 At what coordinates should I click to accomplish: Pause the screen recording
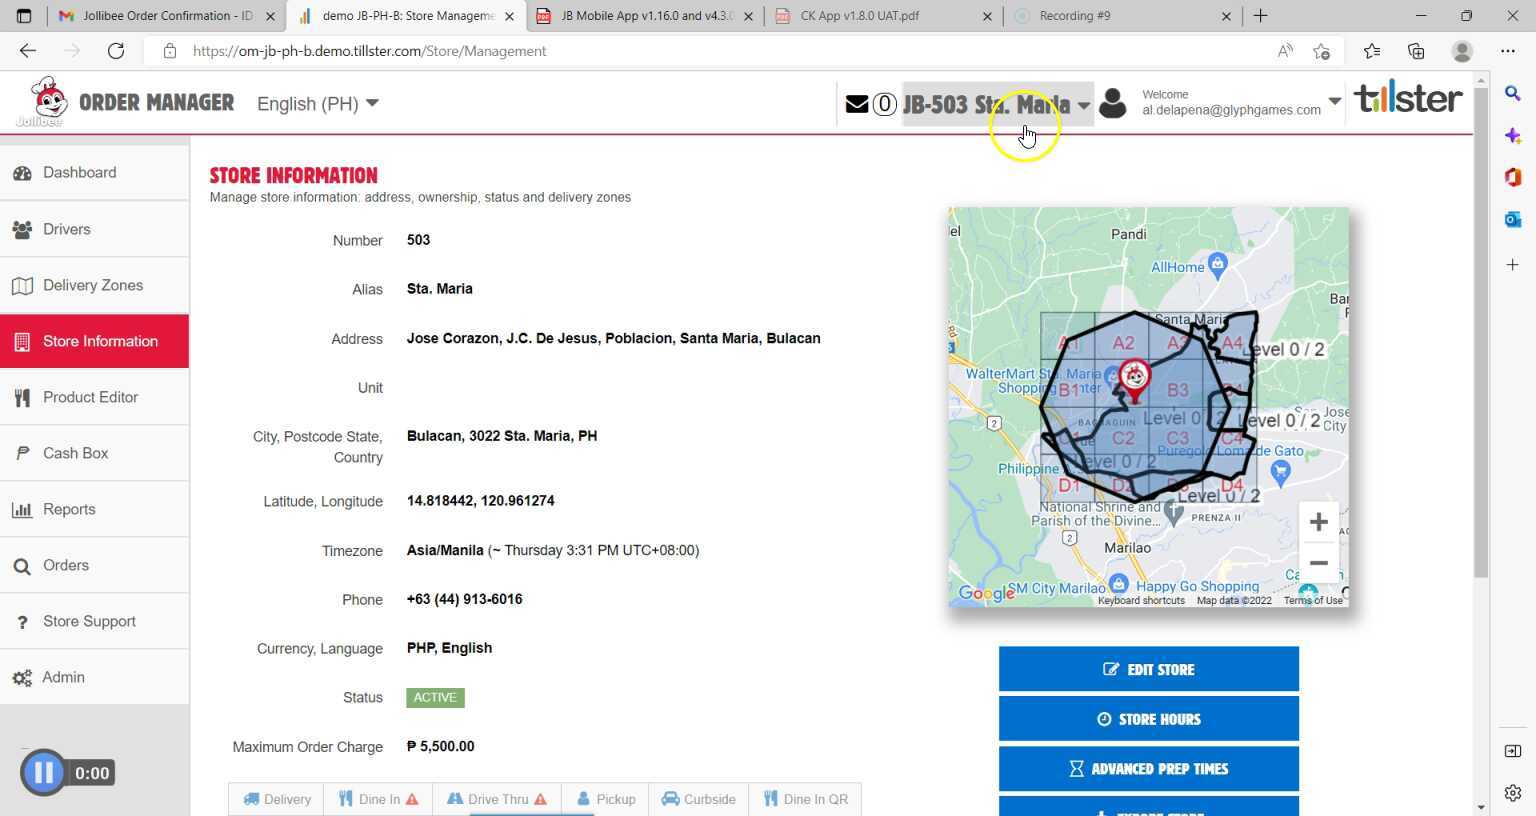[43, 773]
